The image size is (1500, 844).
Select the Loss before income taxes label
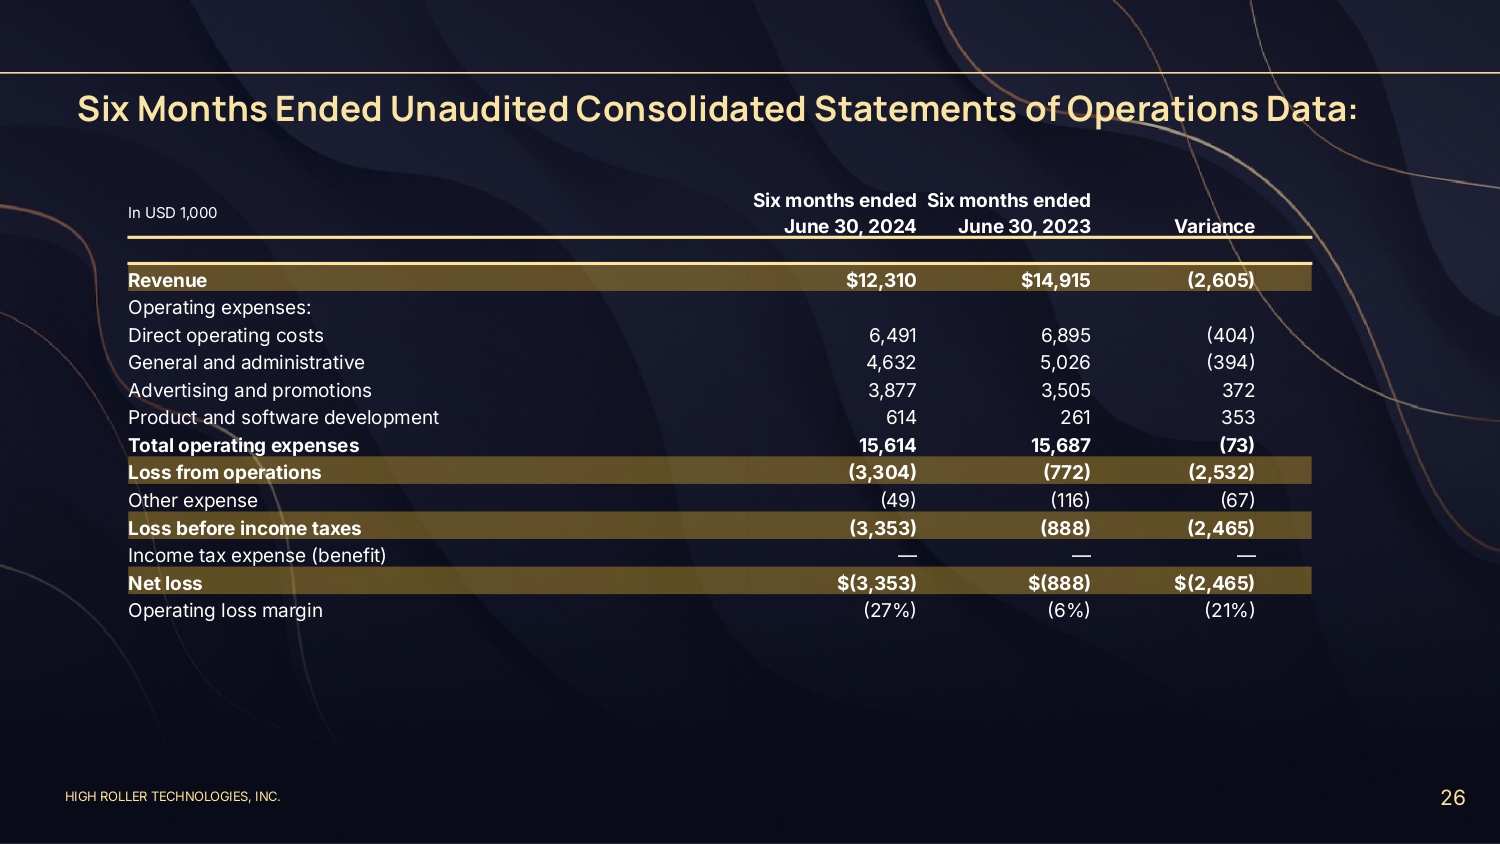[244, 528]
